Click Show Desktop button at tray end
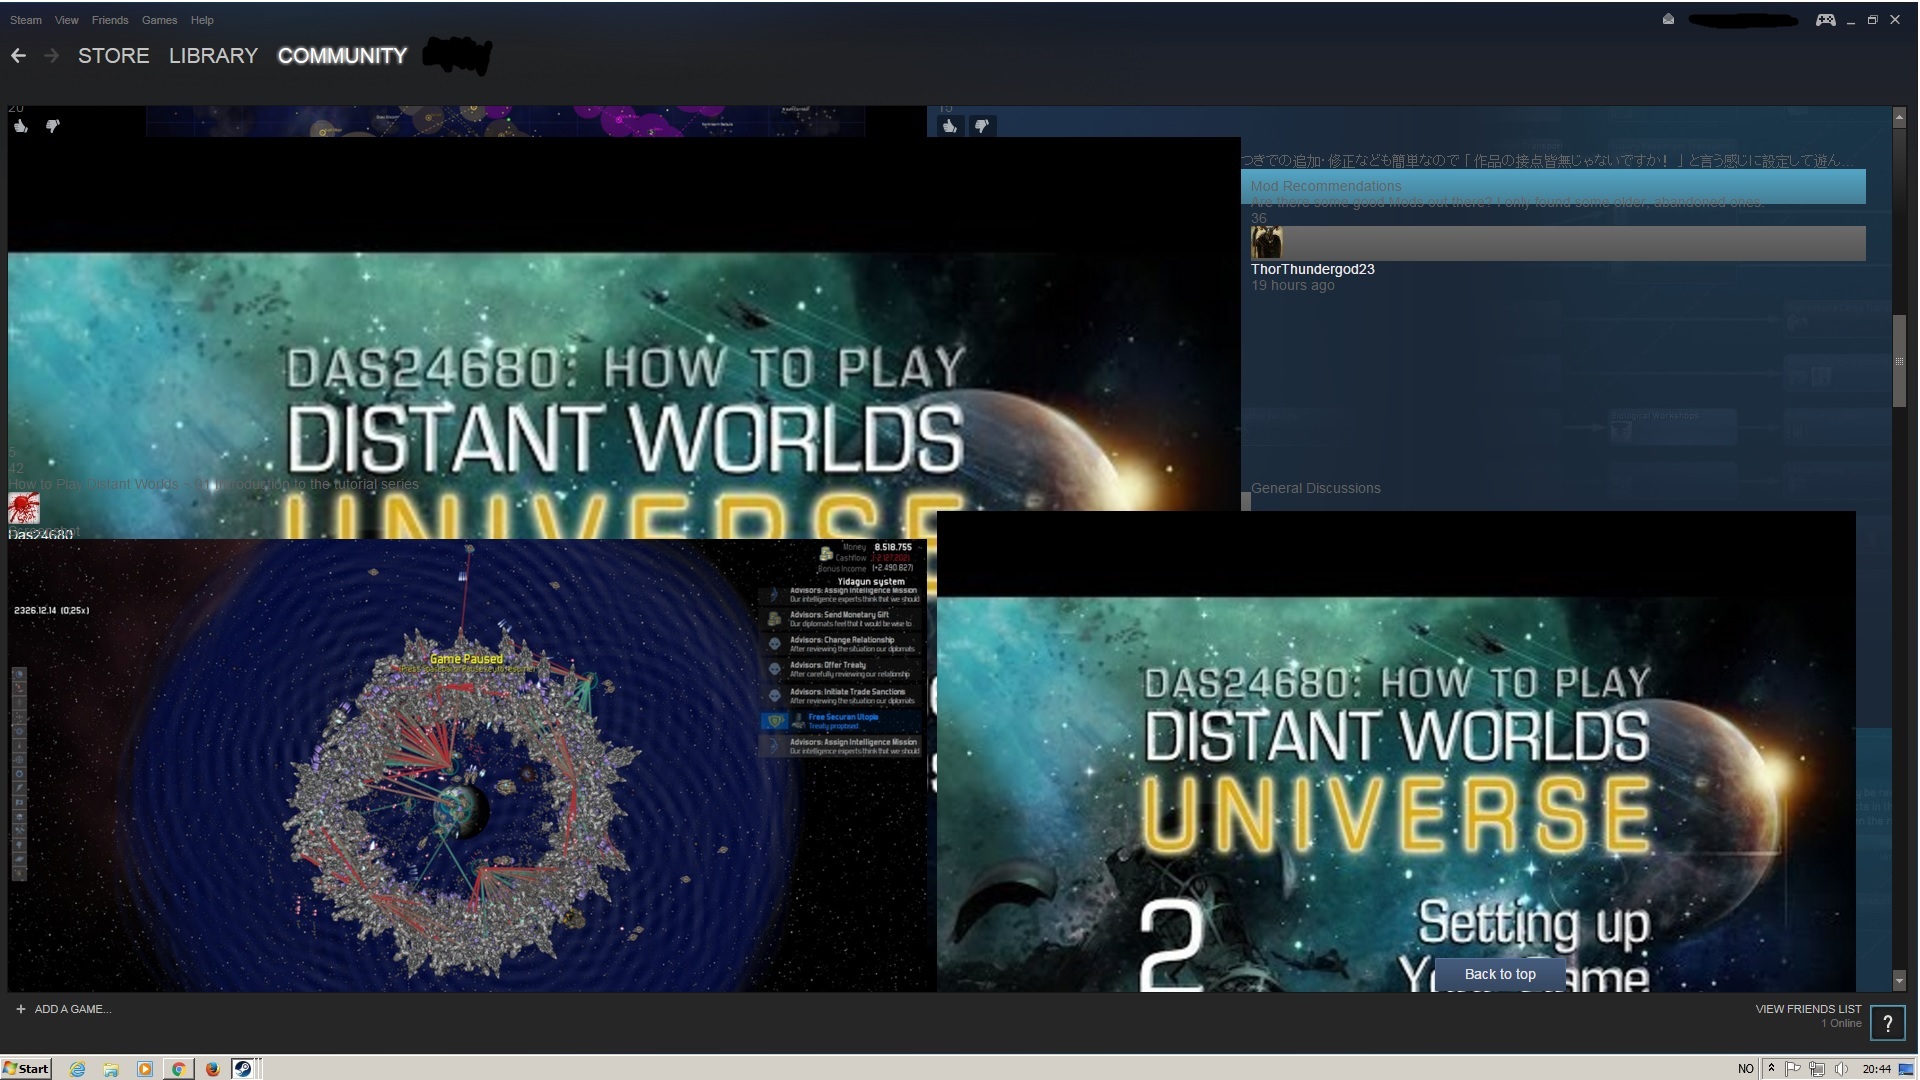This screenshot has height=1080, width=1920. 1906,1068
